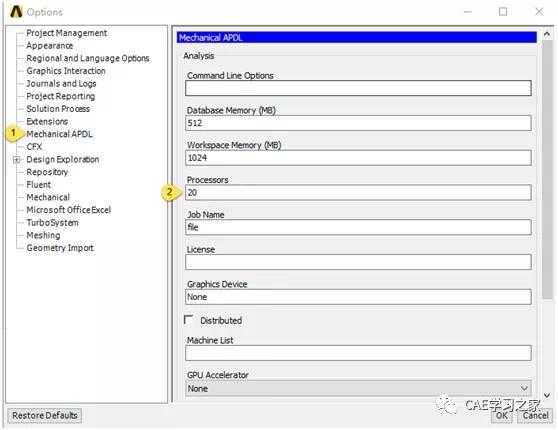Select Mechanical APDL in the options tree
Screen dimensions: 558x430
coord(59,134)
